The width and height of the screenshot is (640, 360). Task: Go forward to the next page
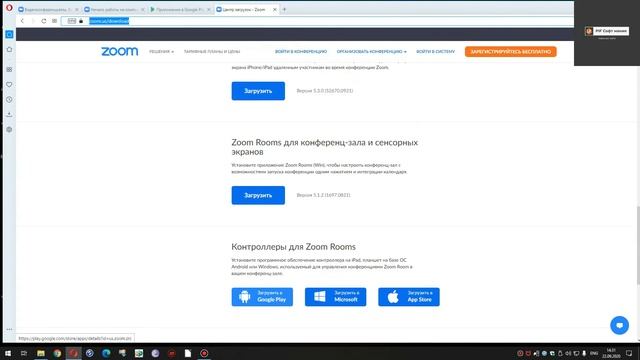pyautogui.click(x=33, y=21)
